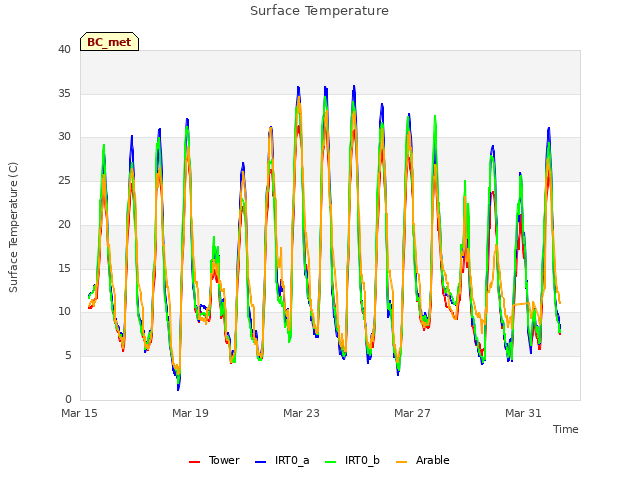Click the 30 y-axis tick label
The image size is (640, 480).
click(x=64, y=137)
